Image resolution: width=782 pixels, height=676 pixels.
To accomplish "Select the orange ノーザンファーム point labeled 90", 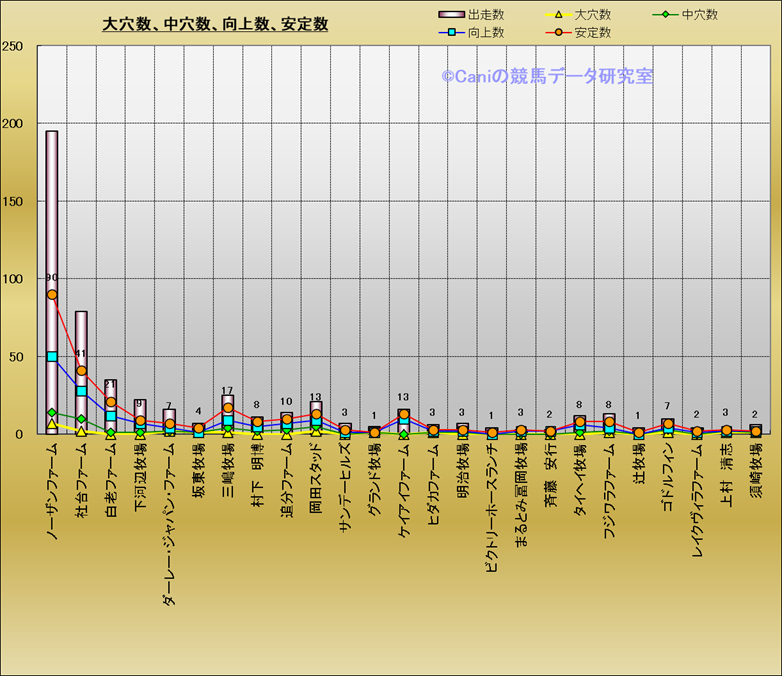I will (x=52, y=294).
